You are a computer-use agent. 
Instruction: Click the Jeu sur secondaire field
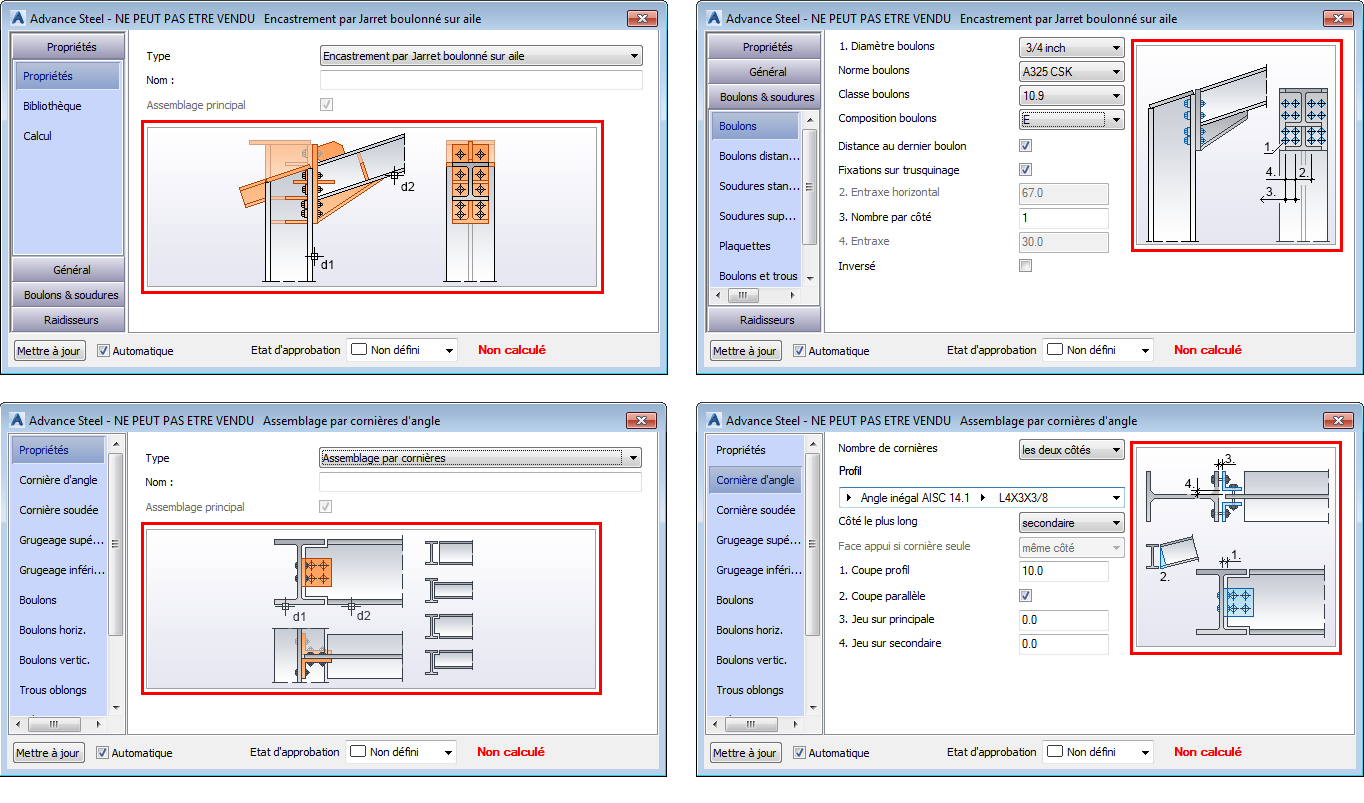point(1063,644)
